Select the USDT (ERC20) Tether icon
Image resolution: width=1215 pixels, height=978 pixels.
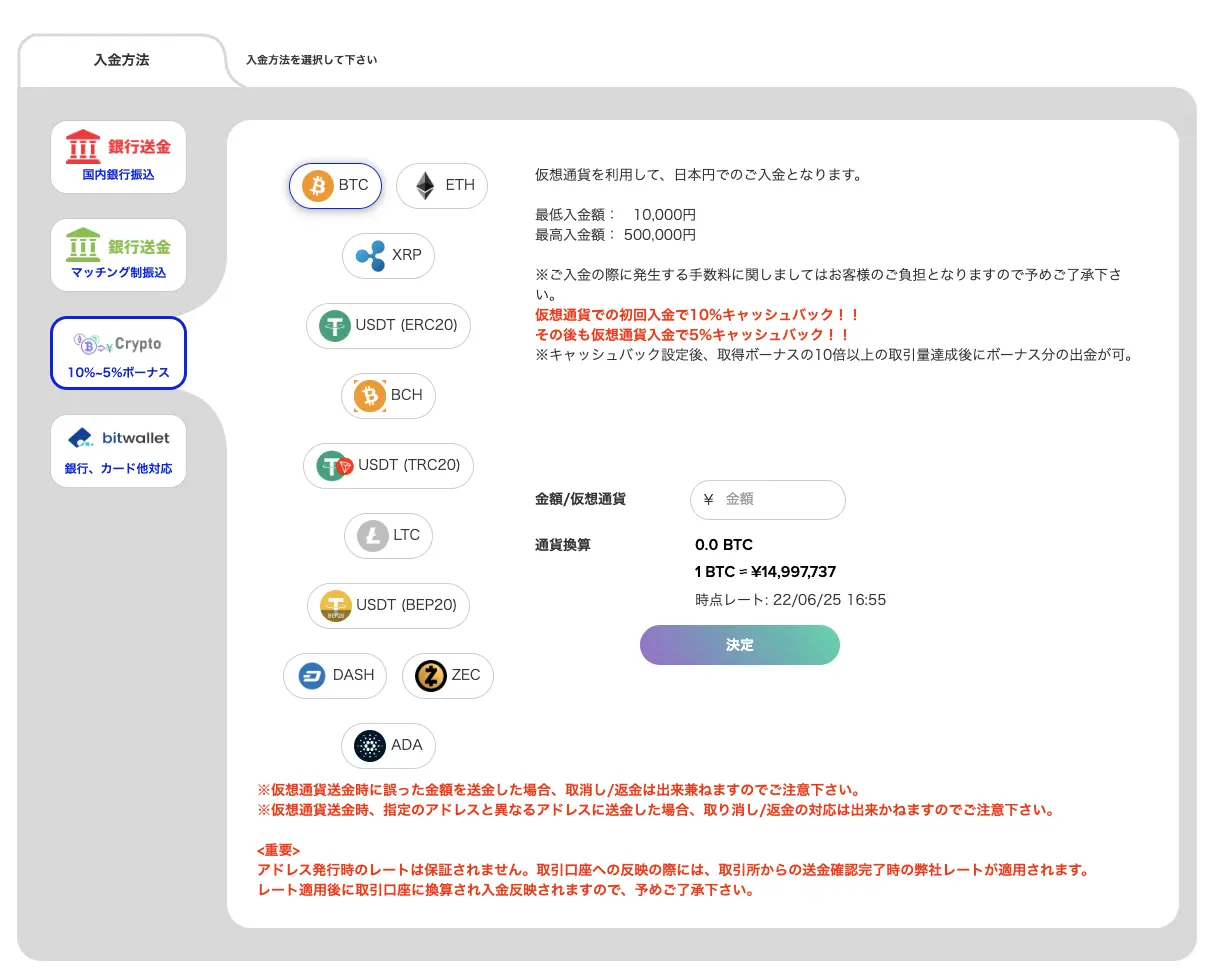coord(335,326)
